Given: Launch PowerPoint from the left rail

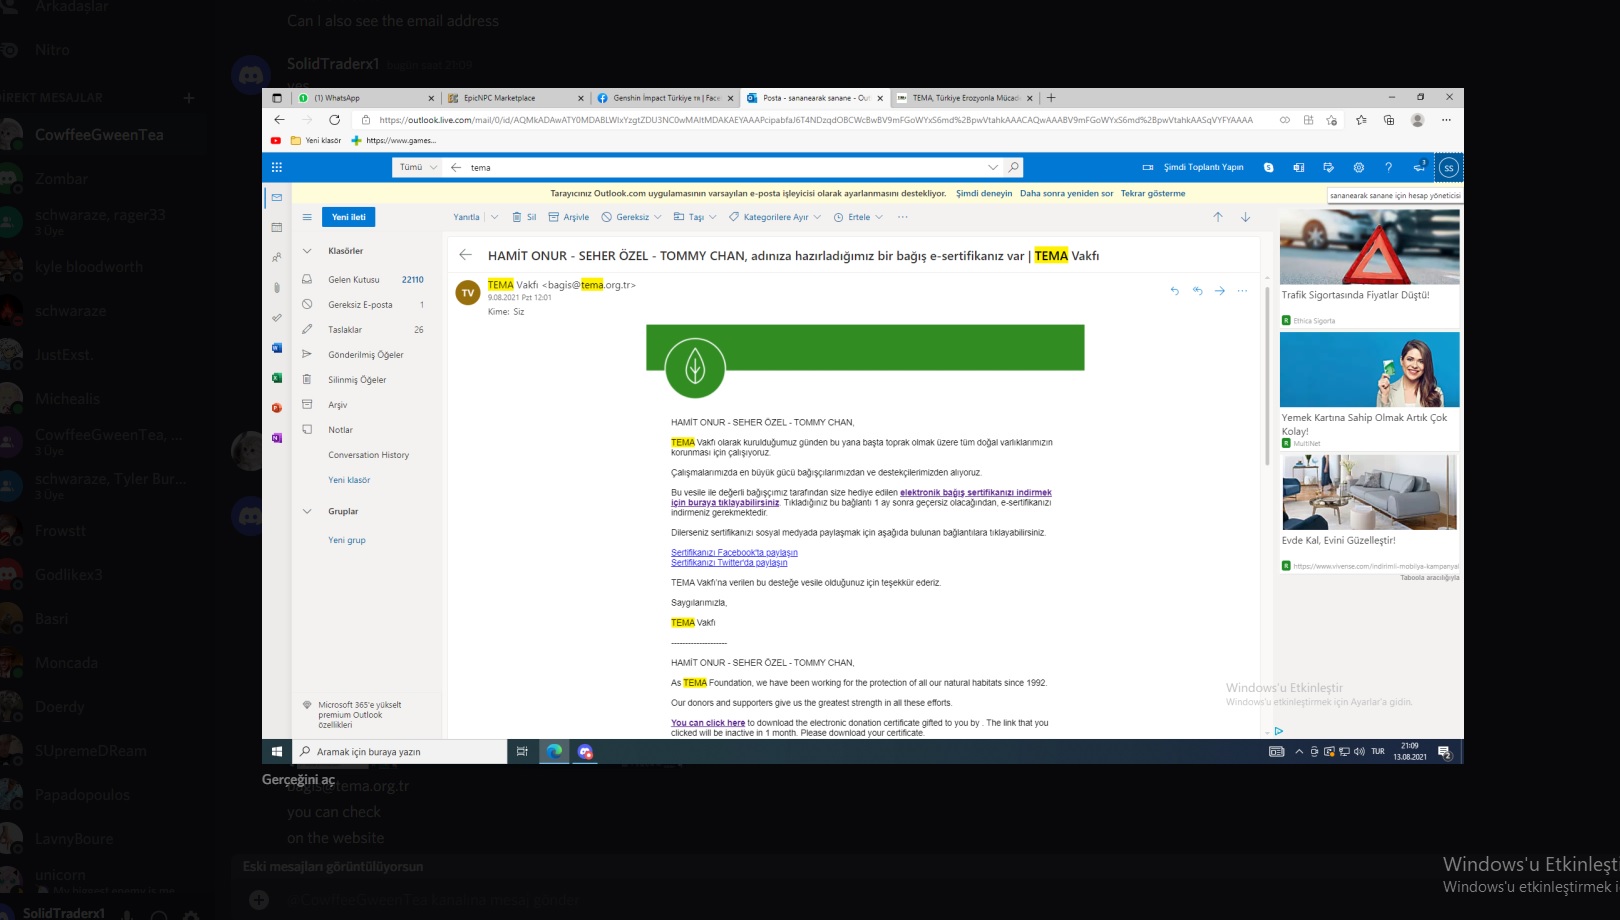Looking at the screenshot, I should tap(277, 408).
